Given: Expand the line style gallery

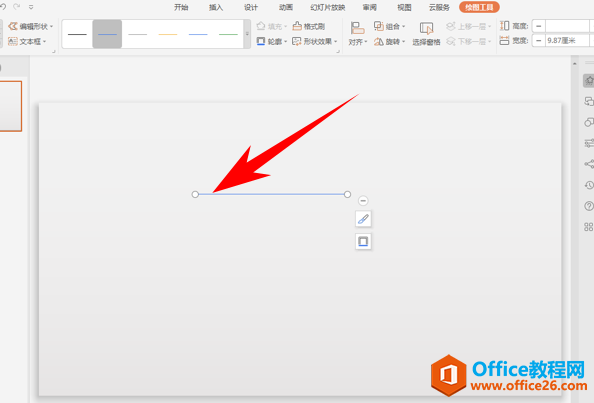Looking at the screenshot, I should [247, 34].
